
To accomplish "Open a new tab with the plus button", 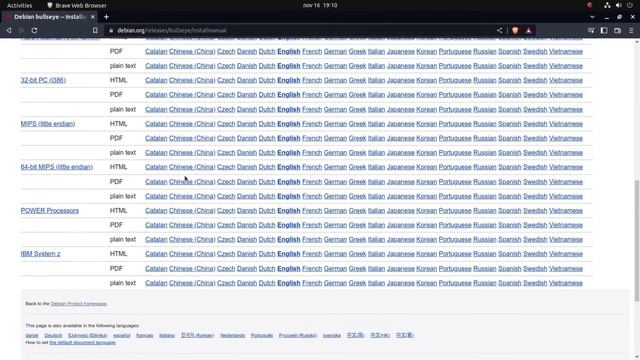I will (106, 17).
